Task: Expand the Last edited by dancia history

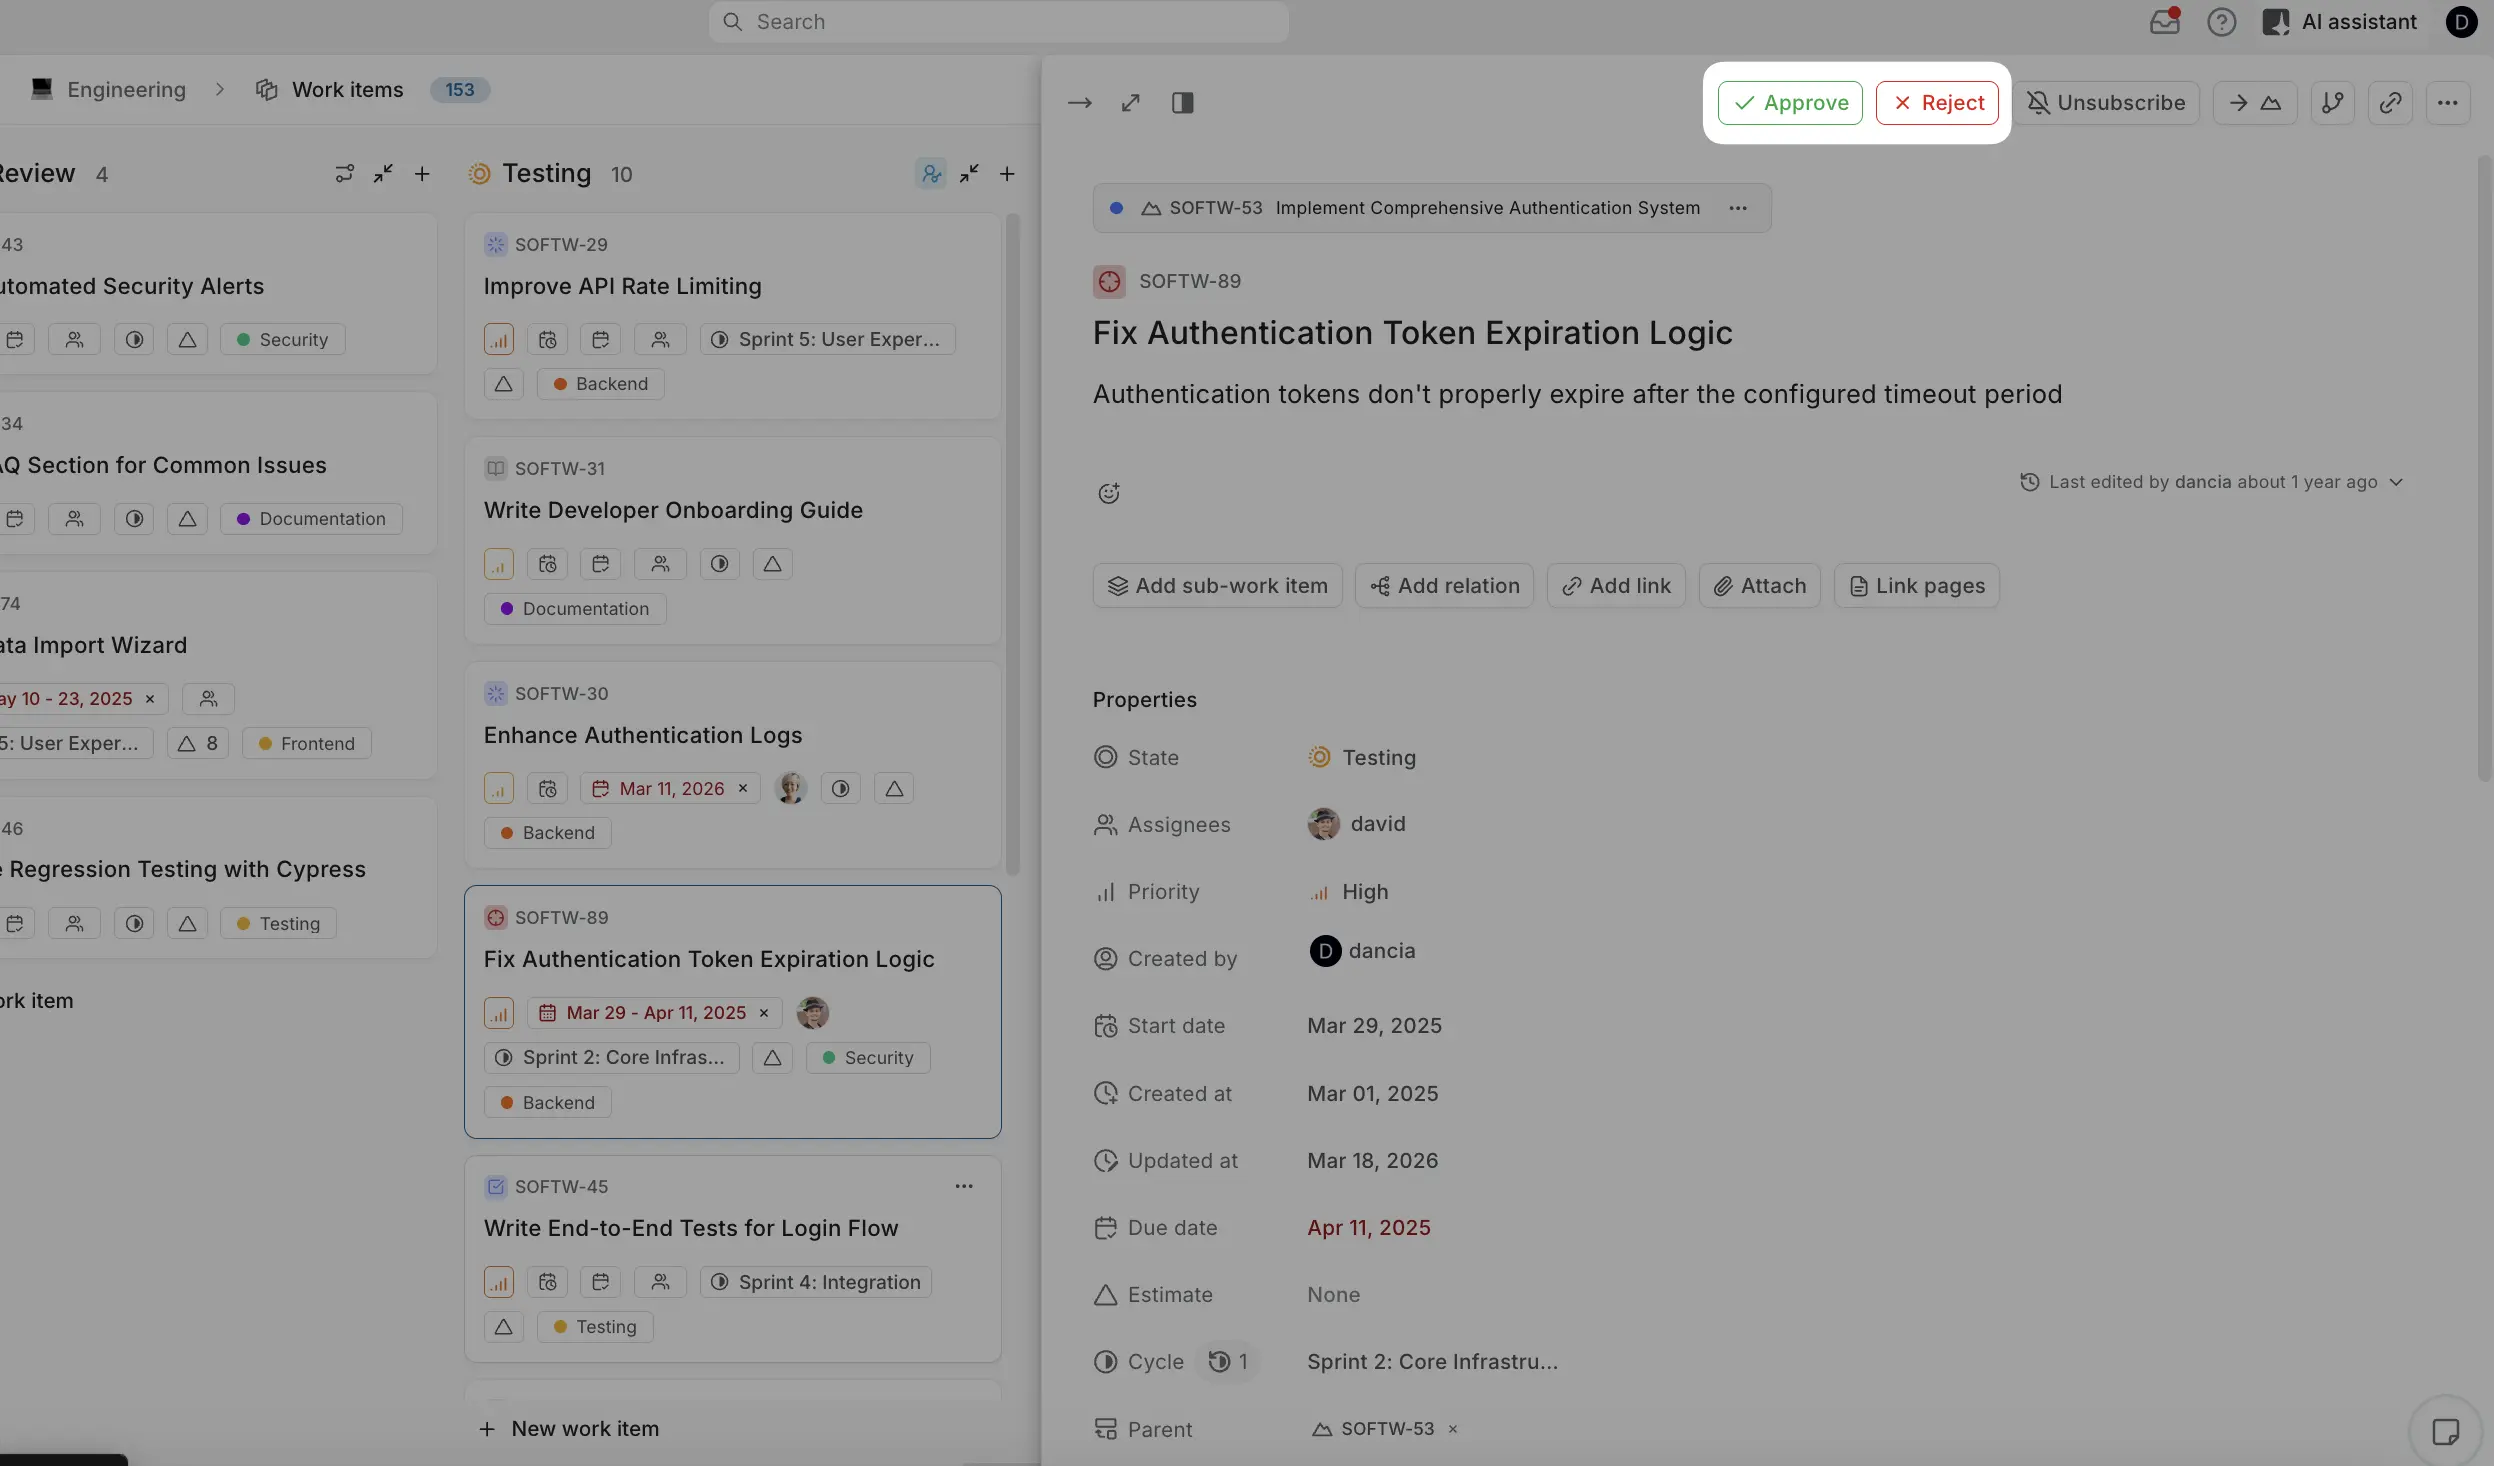Action: click(2399, 482)
